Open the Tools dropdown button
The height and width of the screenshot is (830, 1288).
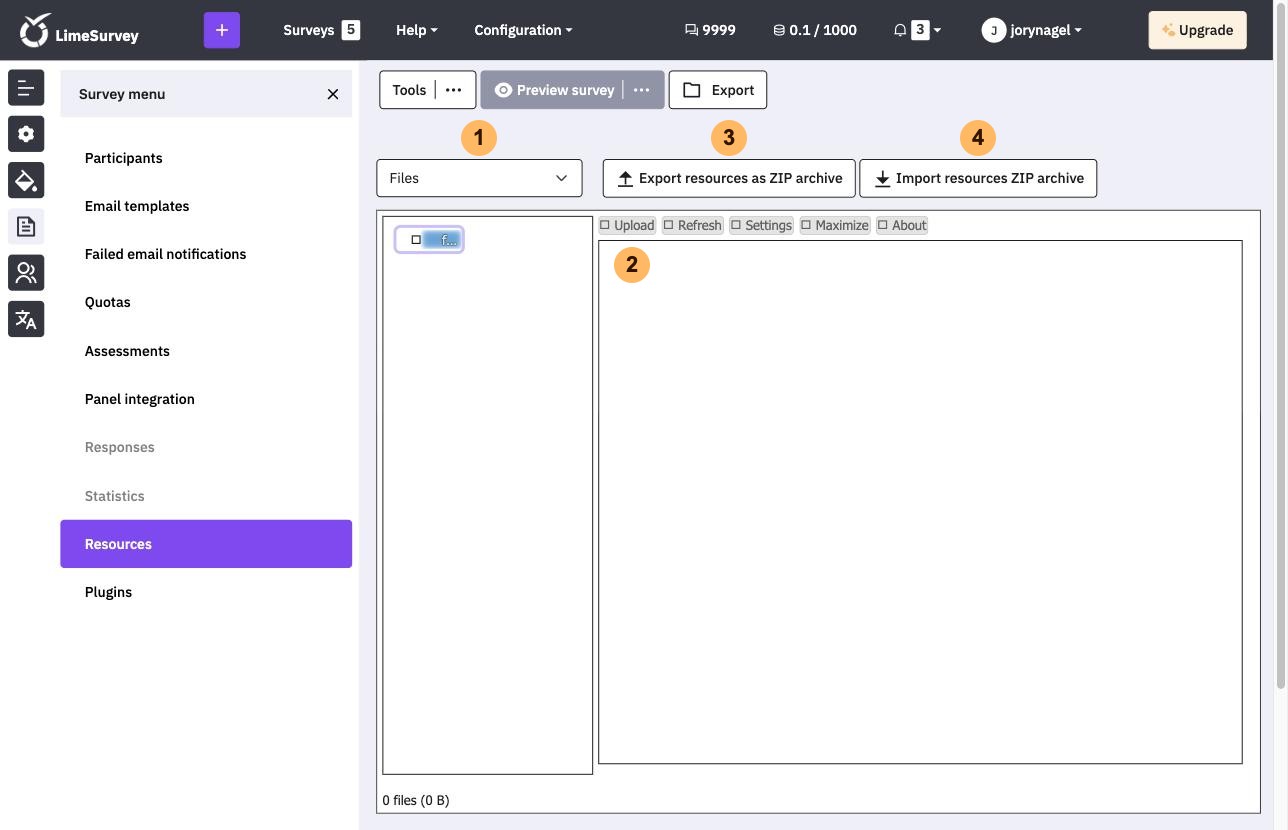coord(428,90)
